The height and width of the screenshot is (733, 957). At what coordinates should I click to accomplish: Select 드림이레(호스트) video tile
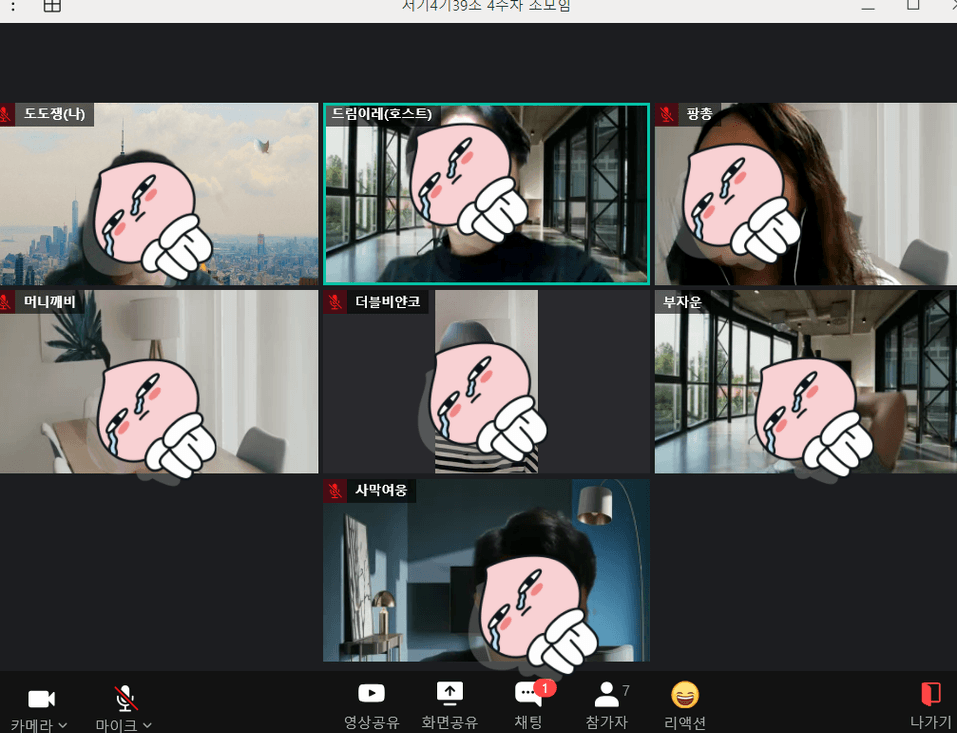(x=486, y=194)
